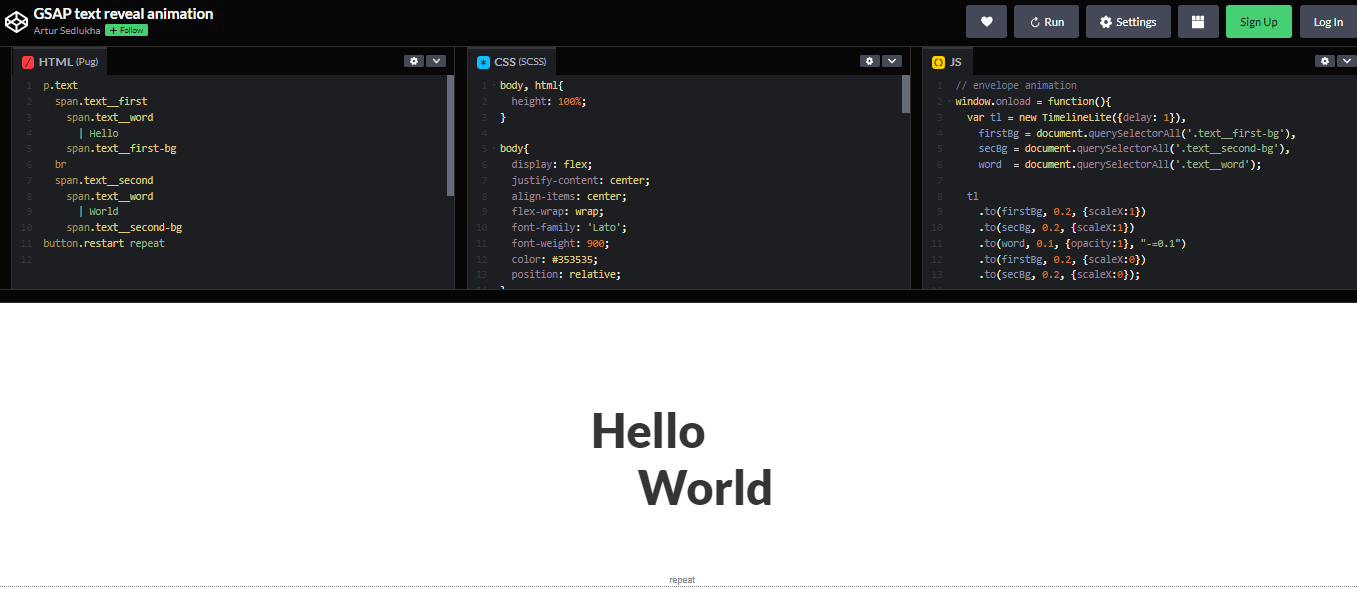Click the heart icon to like this Pen
The width and height of the screenshot is (1357, 600).
pos(986,21)
